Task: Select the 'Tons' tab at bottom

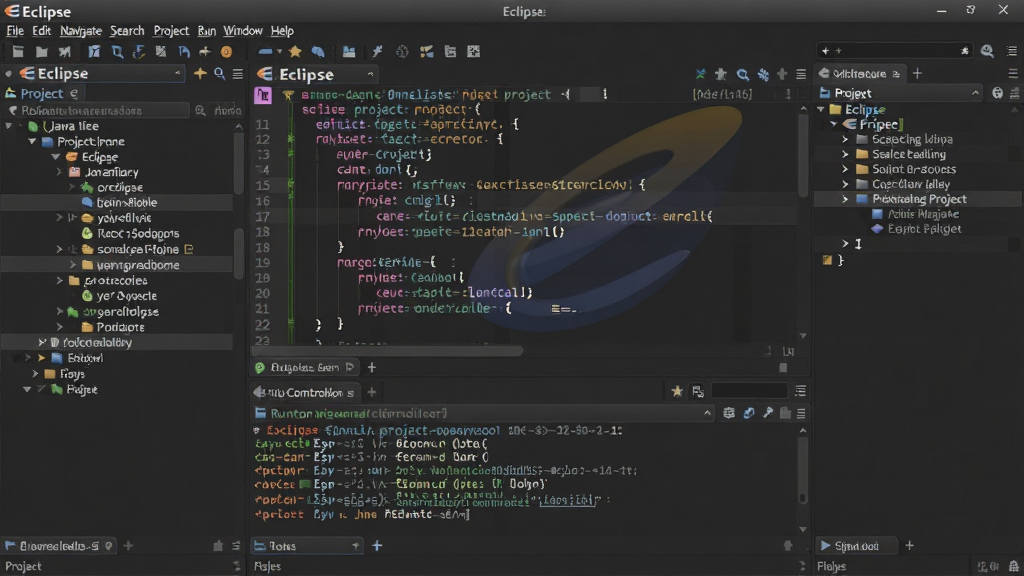Action: (x=307, y=546)
